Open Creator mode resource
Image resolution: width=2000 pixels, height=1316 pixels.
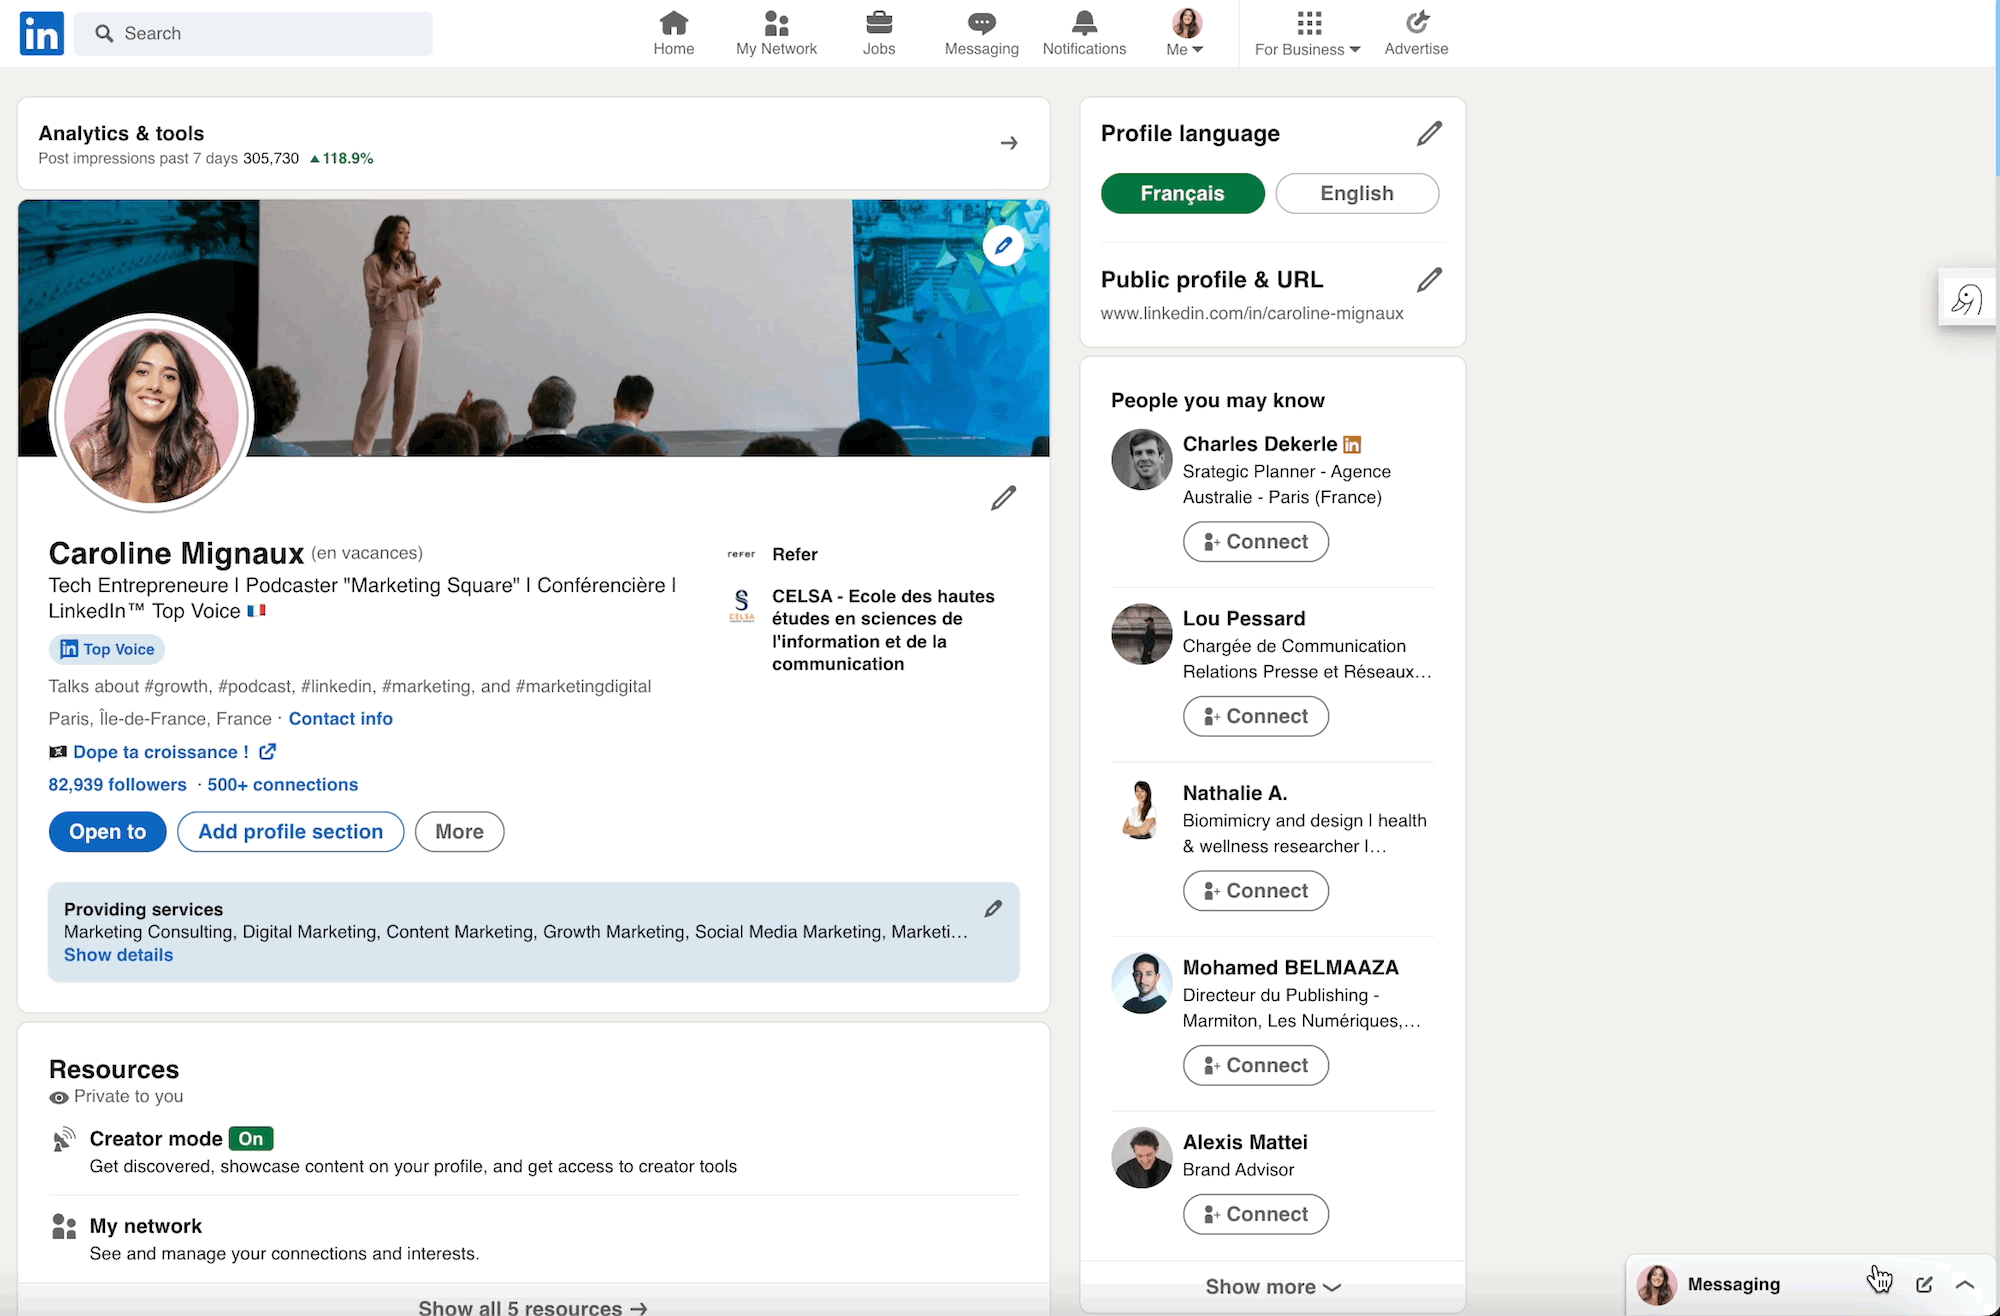[156, 1138]
